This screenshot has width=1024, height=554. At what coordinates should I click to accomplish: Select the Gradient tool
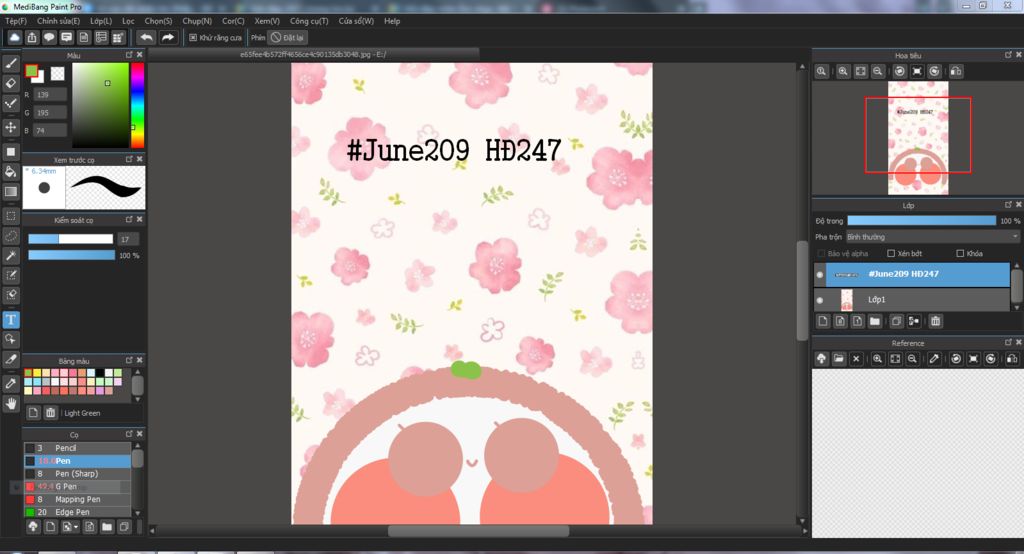pos(10,191)
